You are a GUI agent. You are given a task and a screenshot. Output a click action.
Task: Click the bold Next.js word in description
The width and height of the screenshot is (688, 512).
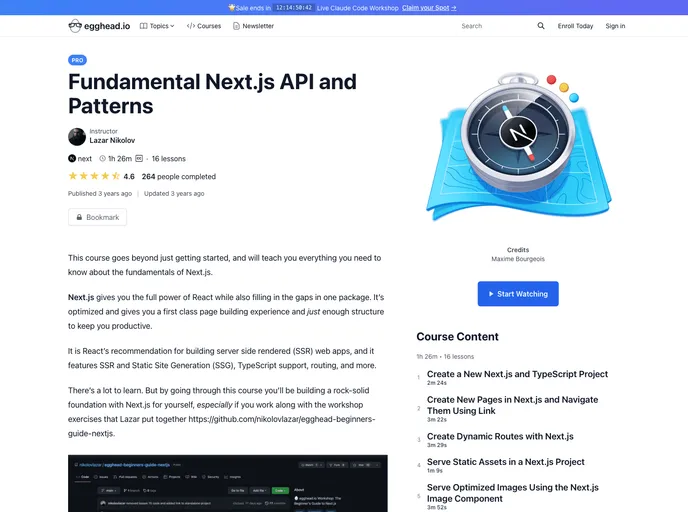click(x=81, y=297)
